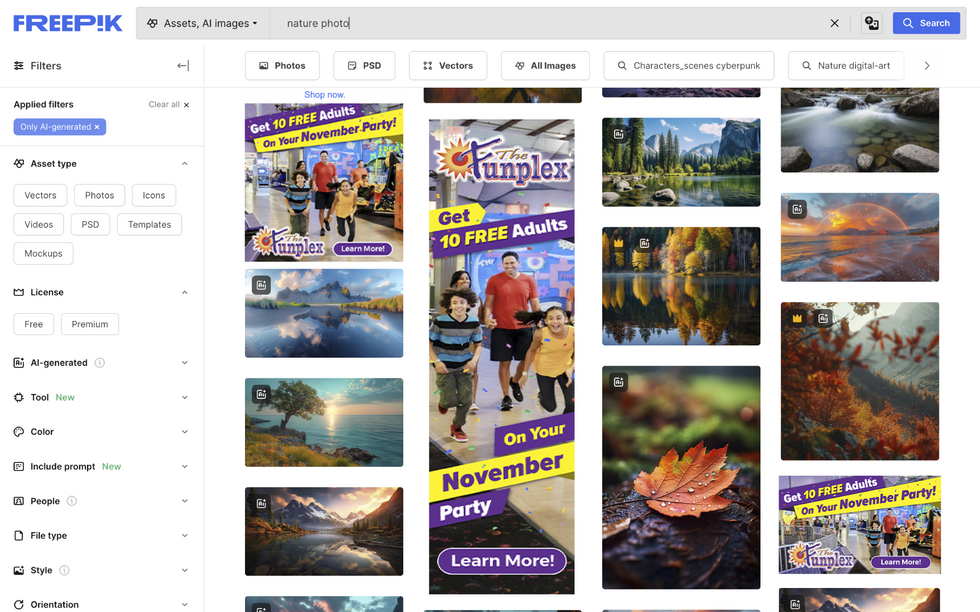Click Learn More on the tall Funplex ad

[x=502, y=561]
